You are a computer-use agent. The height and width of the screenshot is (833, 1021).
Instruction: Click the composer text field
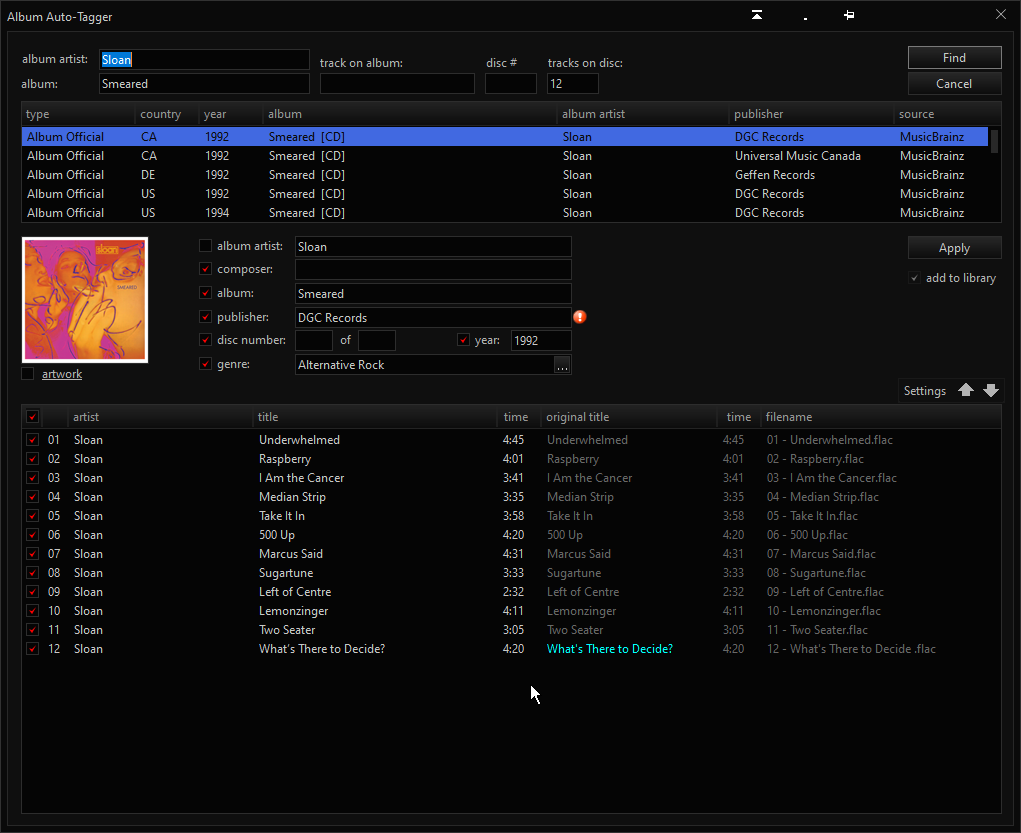pos(433,270)
